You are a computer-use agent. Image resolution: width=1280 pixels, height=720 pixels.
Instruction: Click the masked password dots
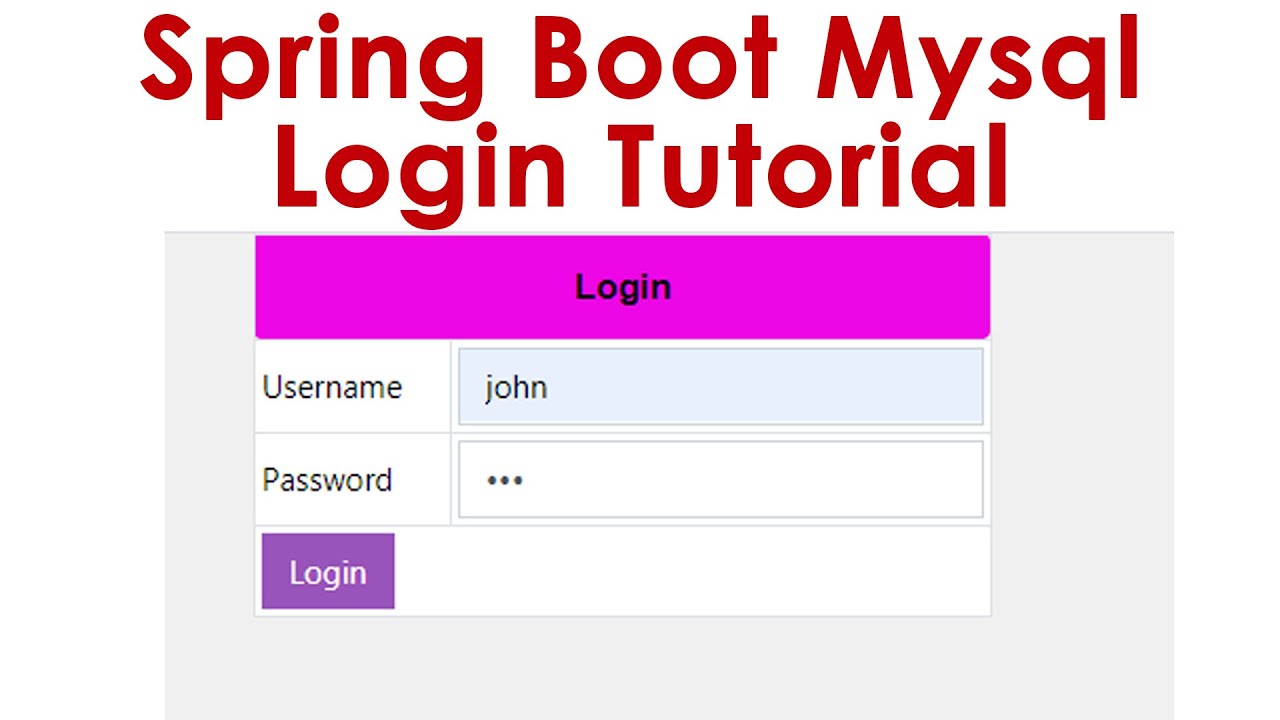(505, 480)
